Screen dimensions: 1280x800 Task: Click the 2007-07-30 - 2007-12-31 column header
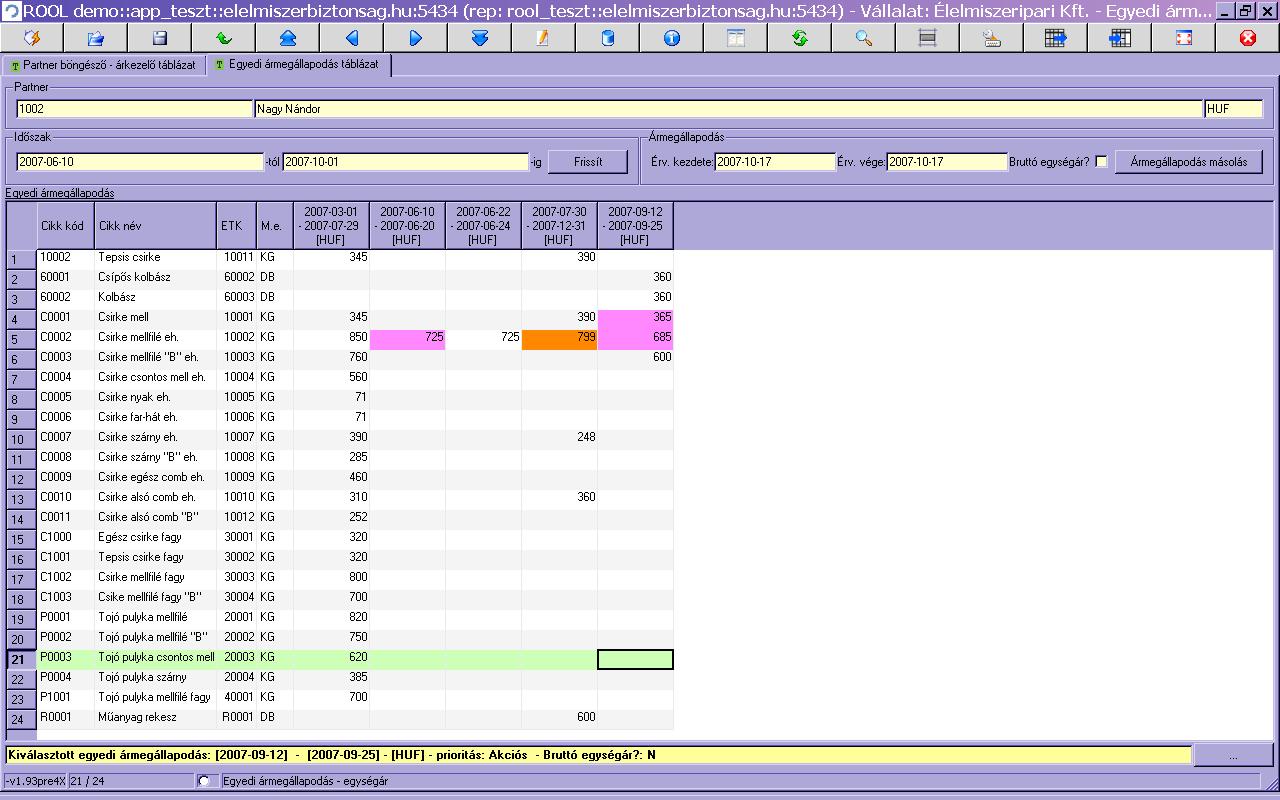click(x=559, y=226)
